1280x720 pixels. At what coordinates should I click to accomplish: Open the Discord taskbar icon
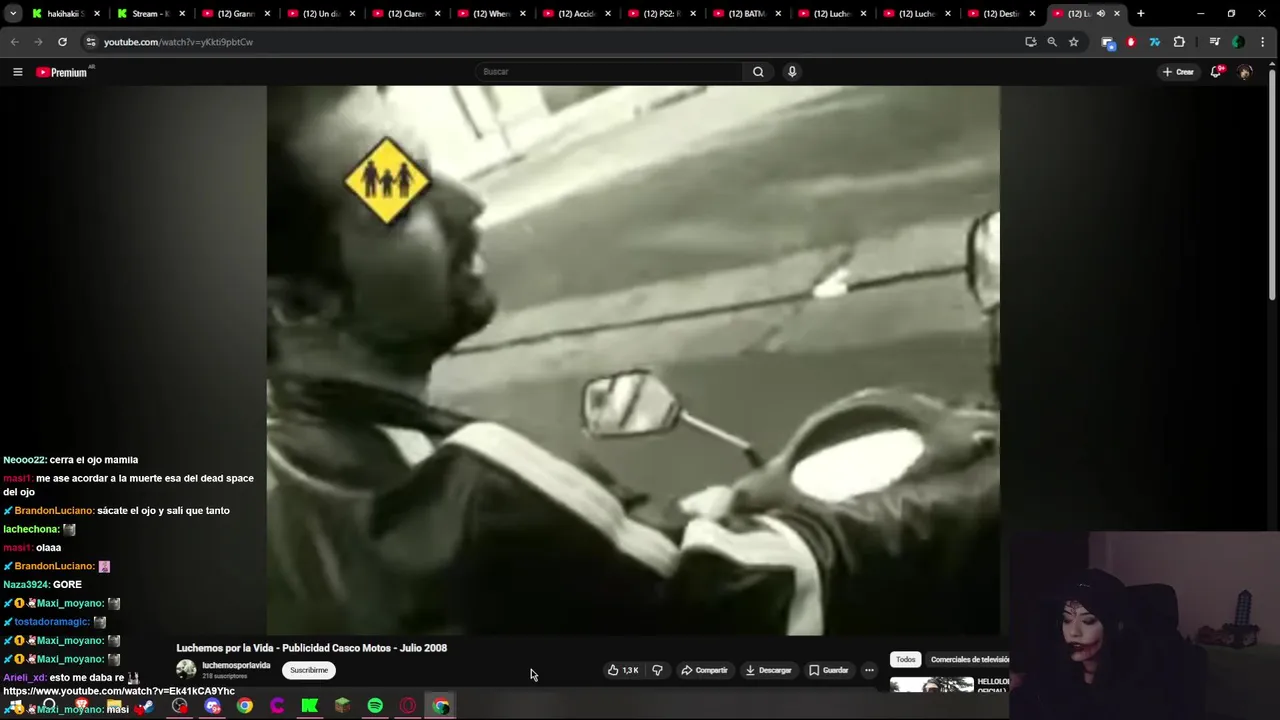click(x=212, y=706)
